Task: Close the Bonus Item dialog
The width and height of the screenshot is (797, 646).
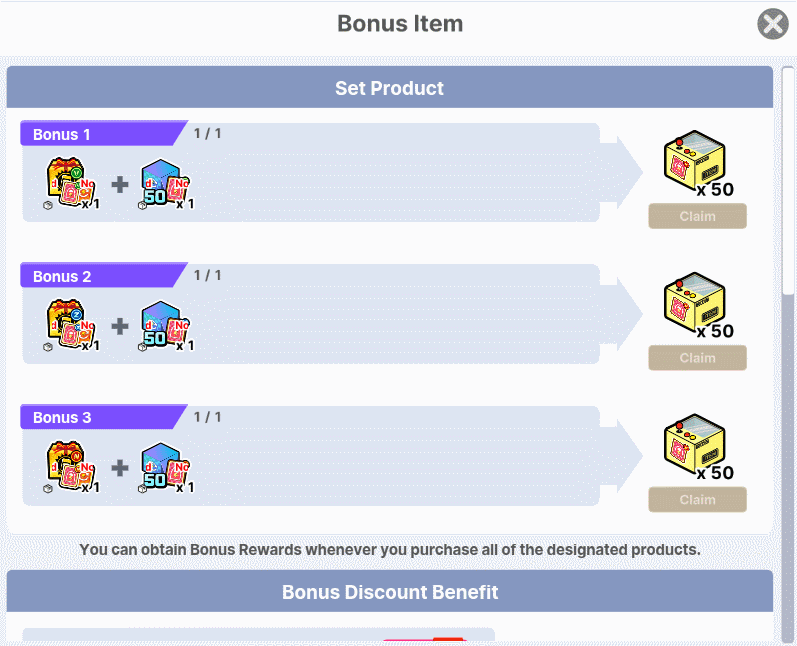Action: [x=773, y=24]
